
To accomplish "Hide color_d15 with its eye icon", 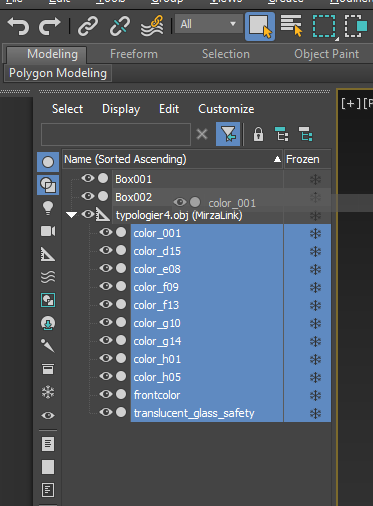I will (106, 250).
